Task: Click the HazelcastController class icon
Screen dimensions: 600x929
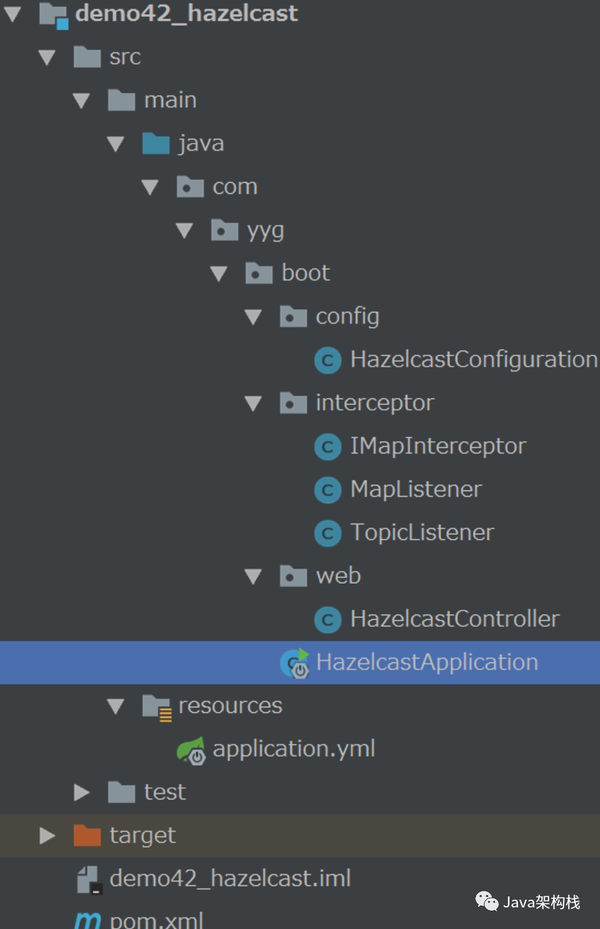Action: click(x=327, y=619)
